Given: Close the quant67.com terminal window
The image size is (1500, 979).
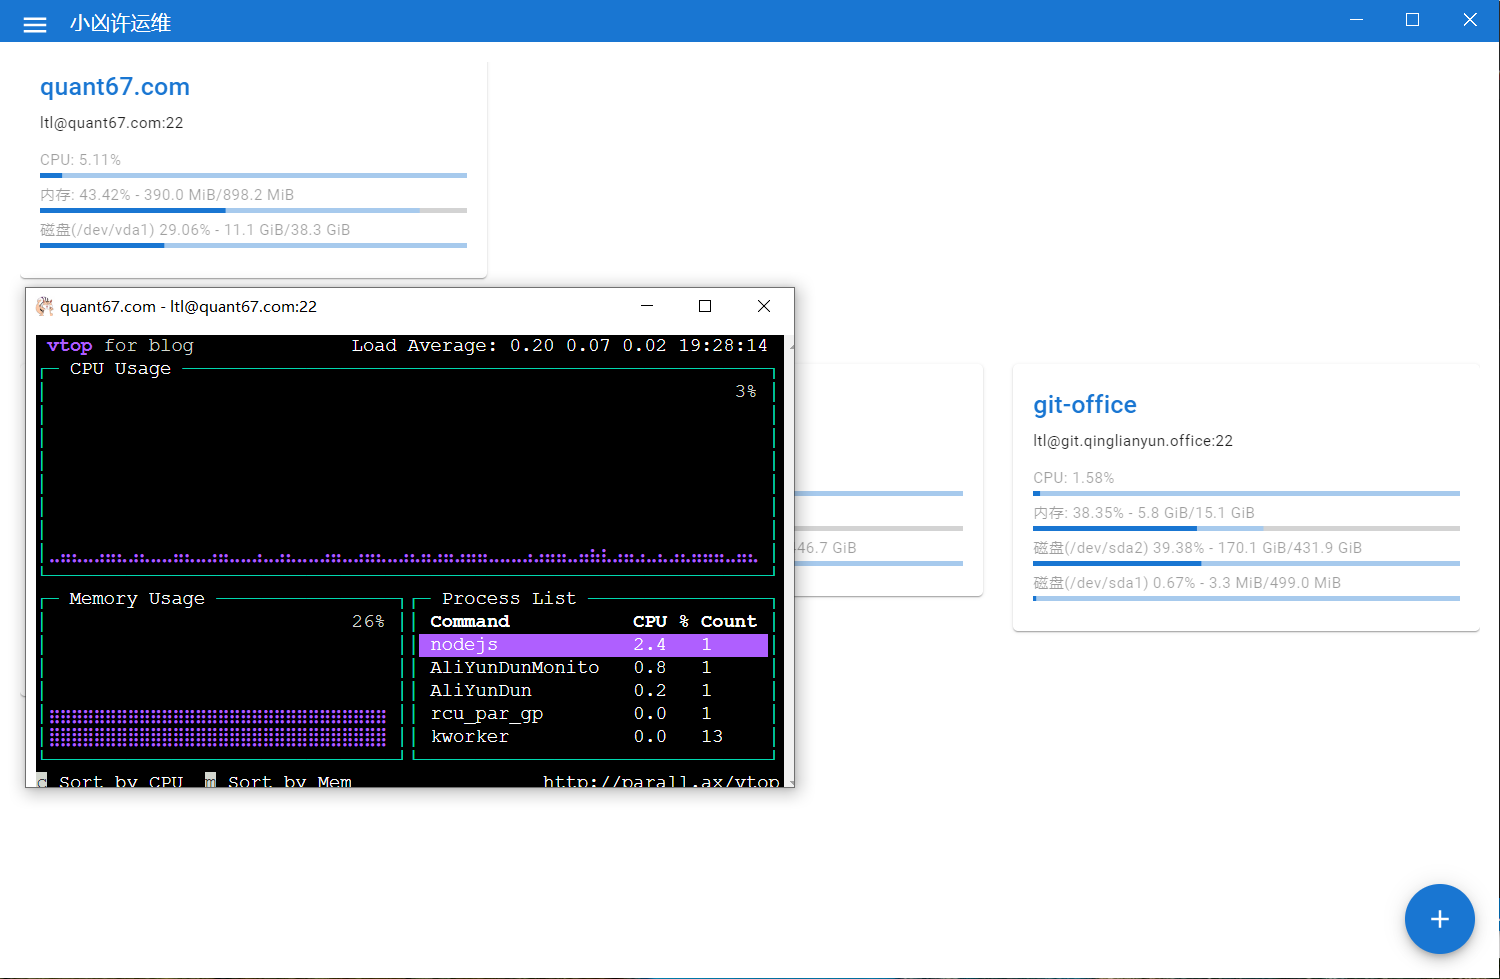Looking at the screenshot, I should coord(764,306).
